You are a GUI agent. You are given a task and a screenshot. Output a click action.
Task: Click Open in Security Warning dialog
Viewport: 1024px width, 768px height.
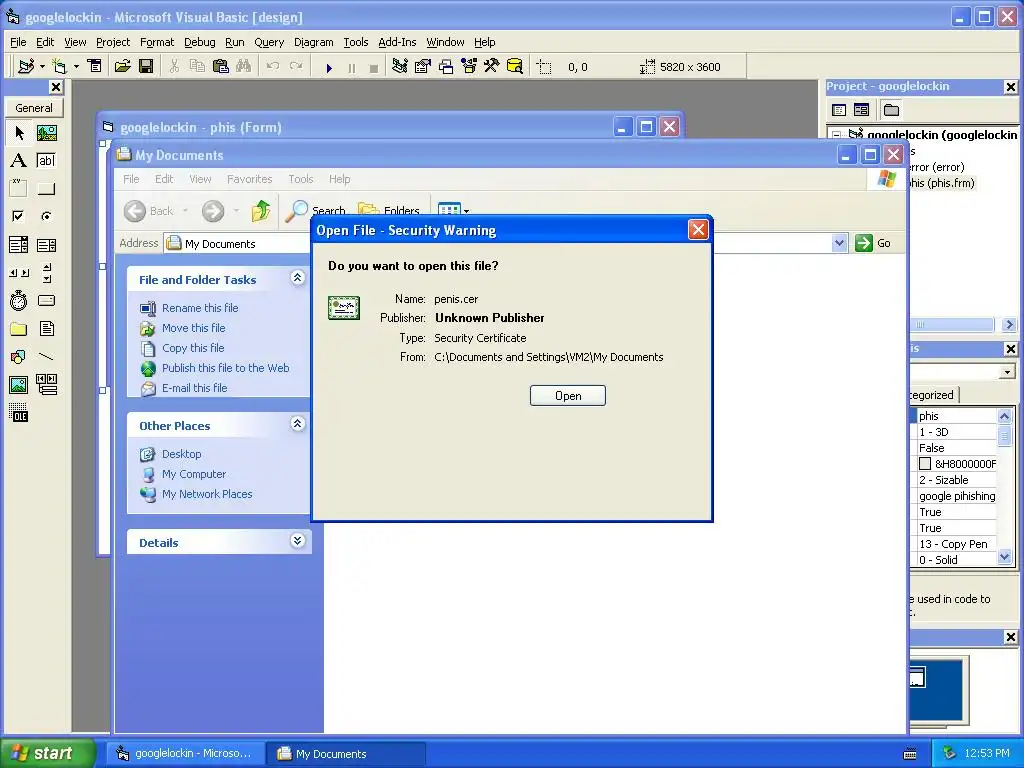click(x=568, y=396)
